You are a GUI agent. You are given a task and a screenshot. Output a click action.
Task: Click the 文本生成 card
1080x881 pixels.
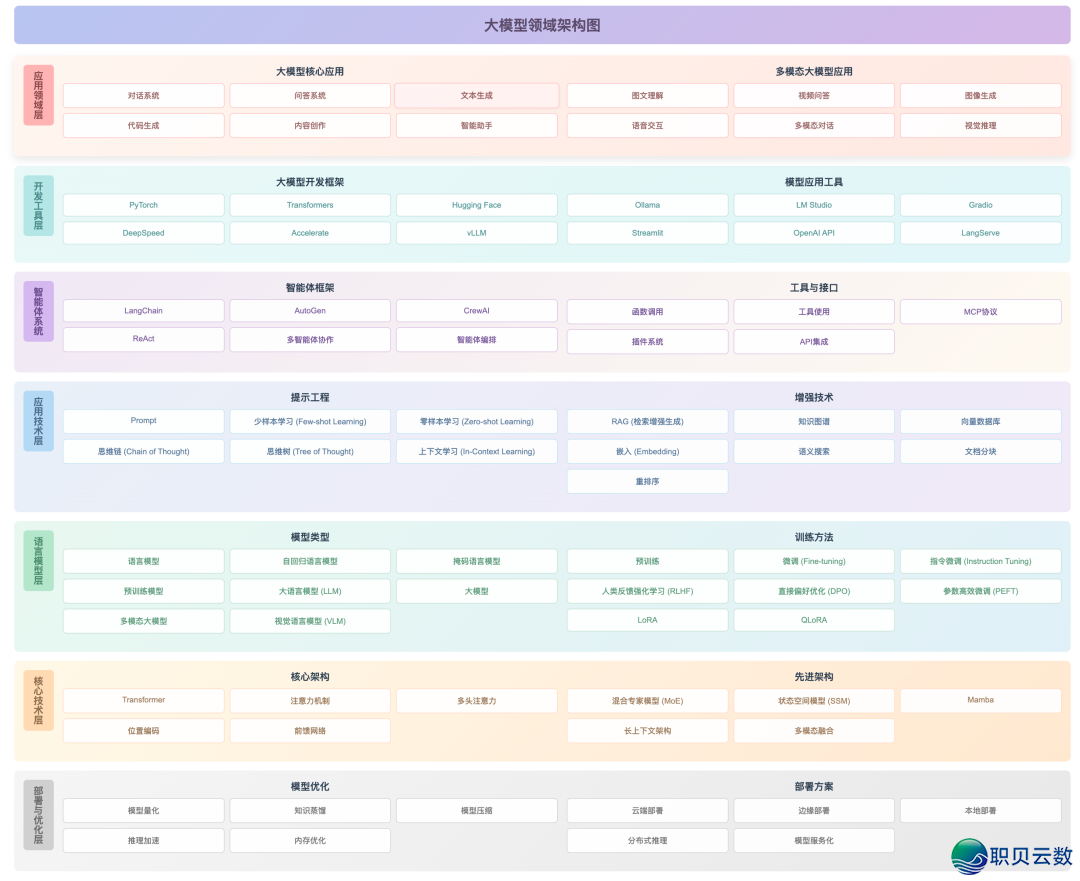coord(476,96)
